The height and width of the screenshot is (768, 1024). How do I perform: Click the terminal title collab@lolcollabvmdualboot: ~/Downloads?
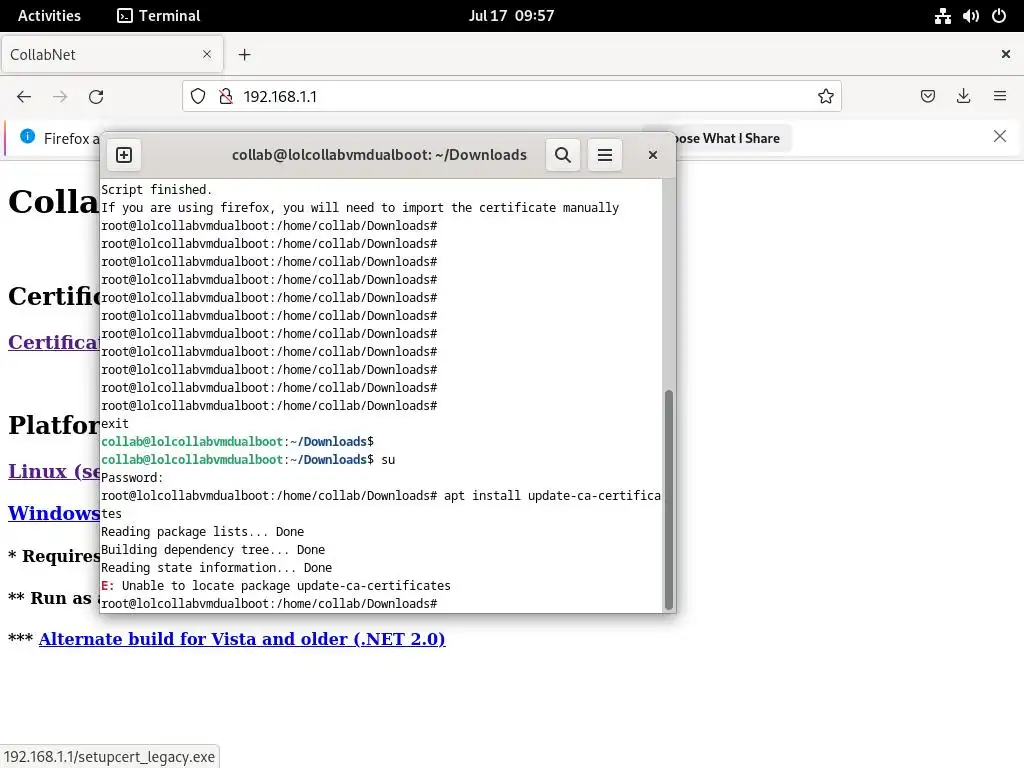click(379, 155)
